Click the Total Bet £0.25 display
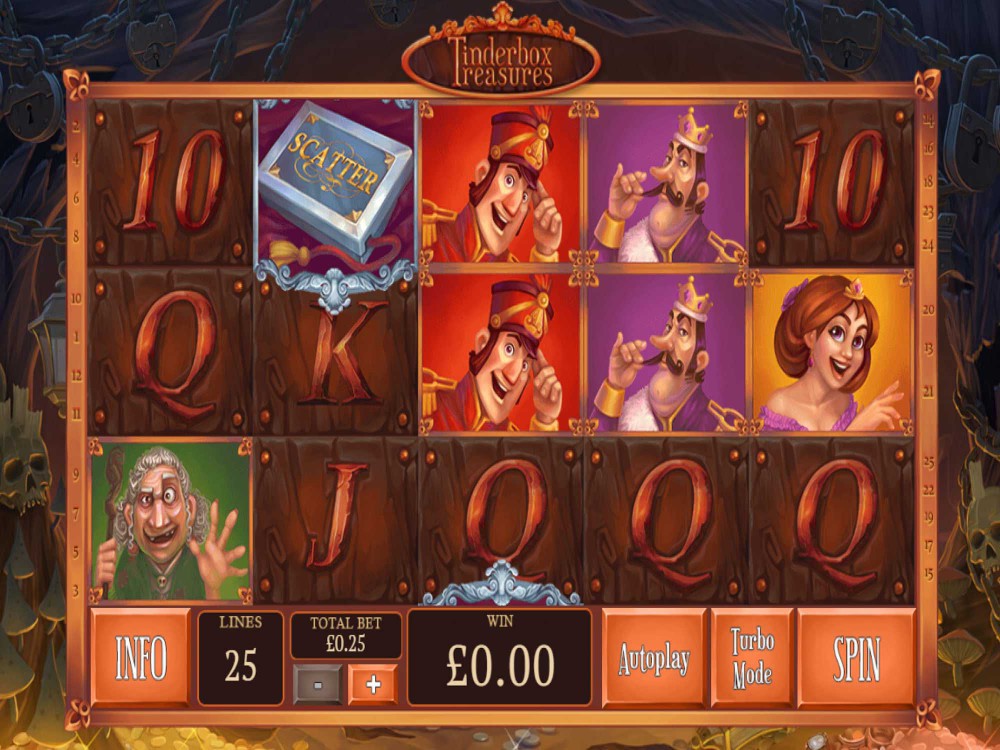 [346, 635]
